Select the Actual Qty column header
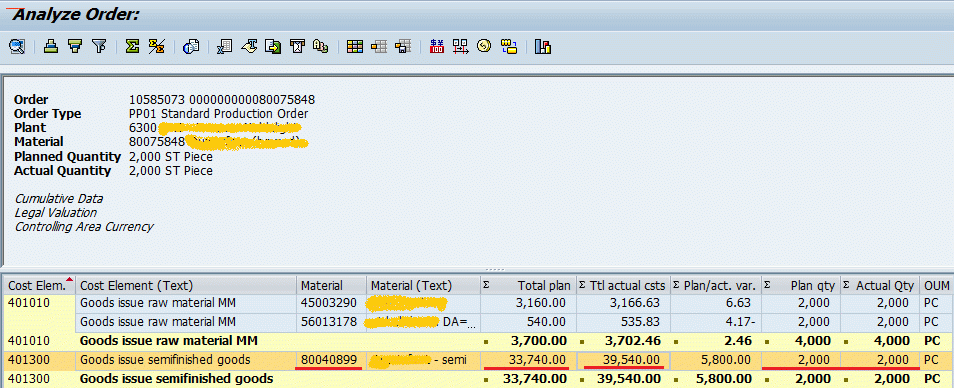Screen dimensions: 954x388 [x=880, y=285]
